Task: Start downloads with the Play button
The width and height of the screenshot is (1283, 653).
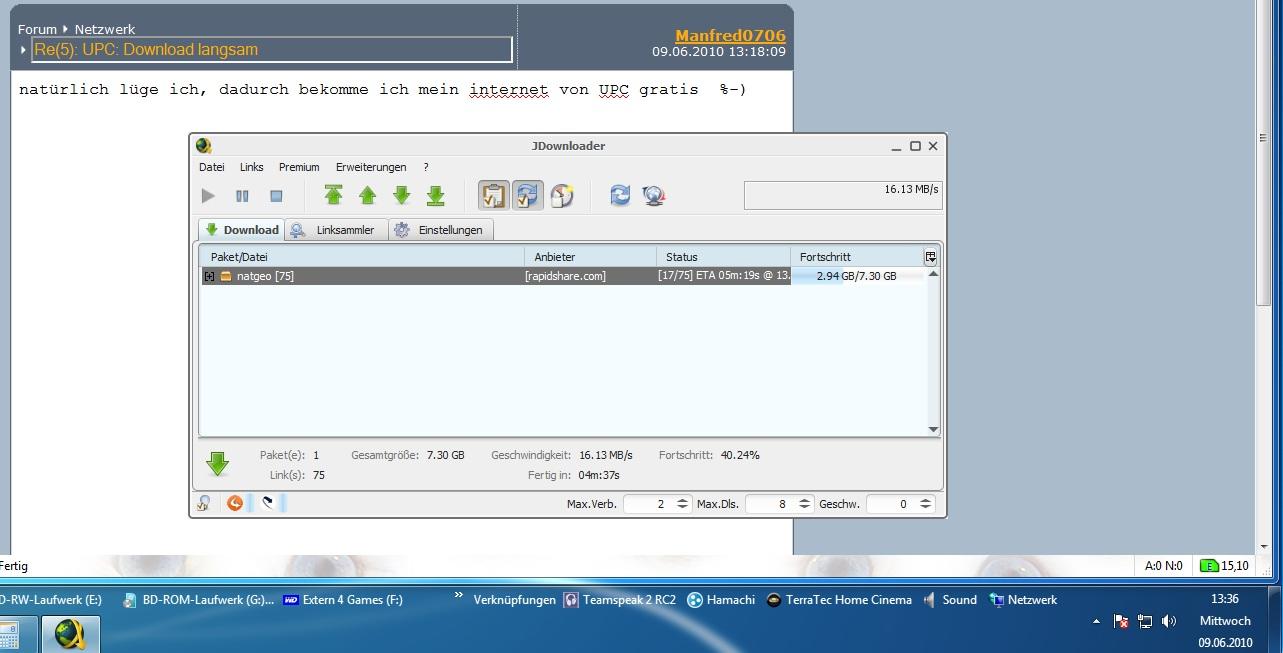Action: (x=208, y=196)
